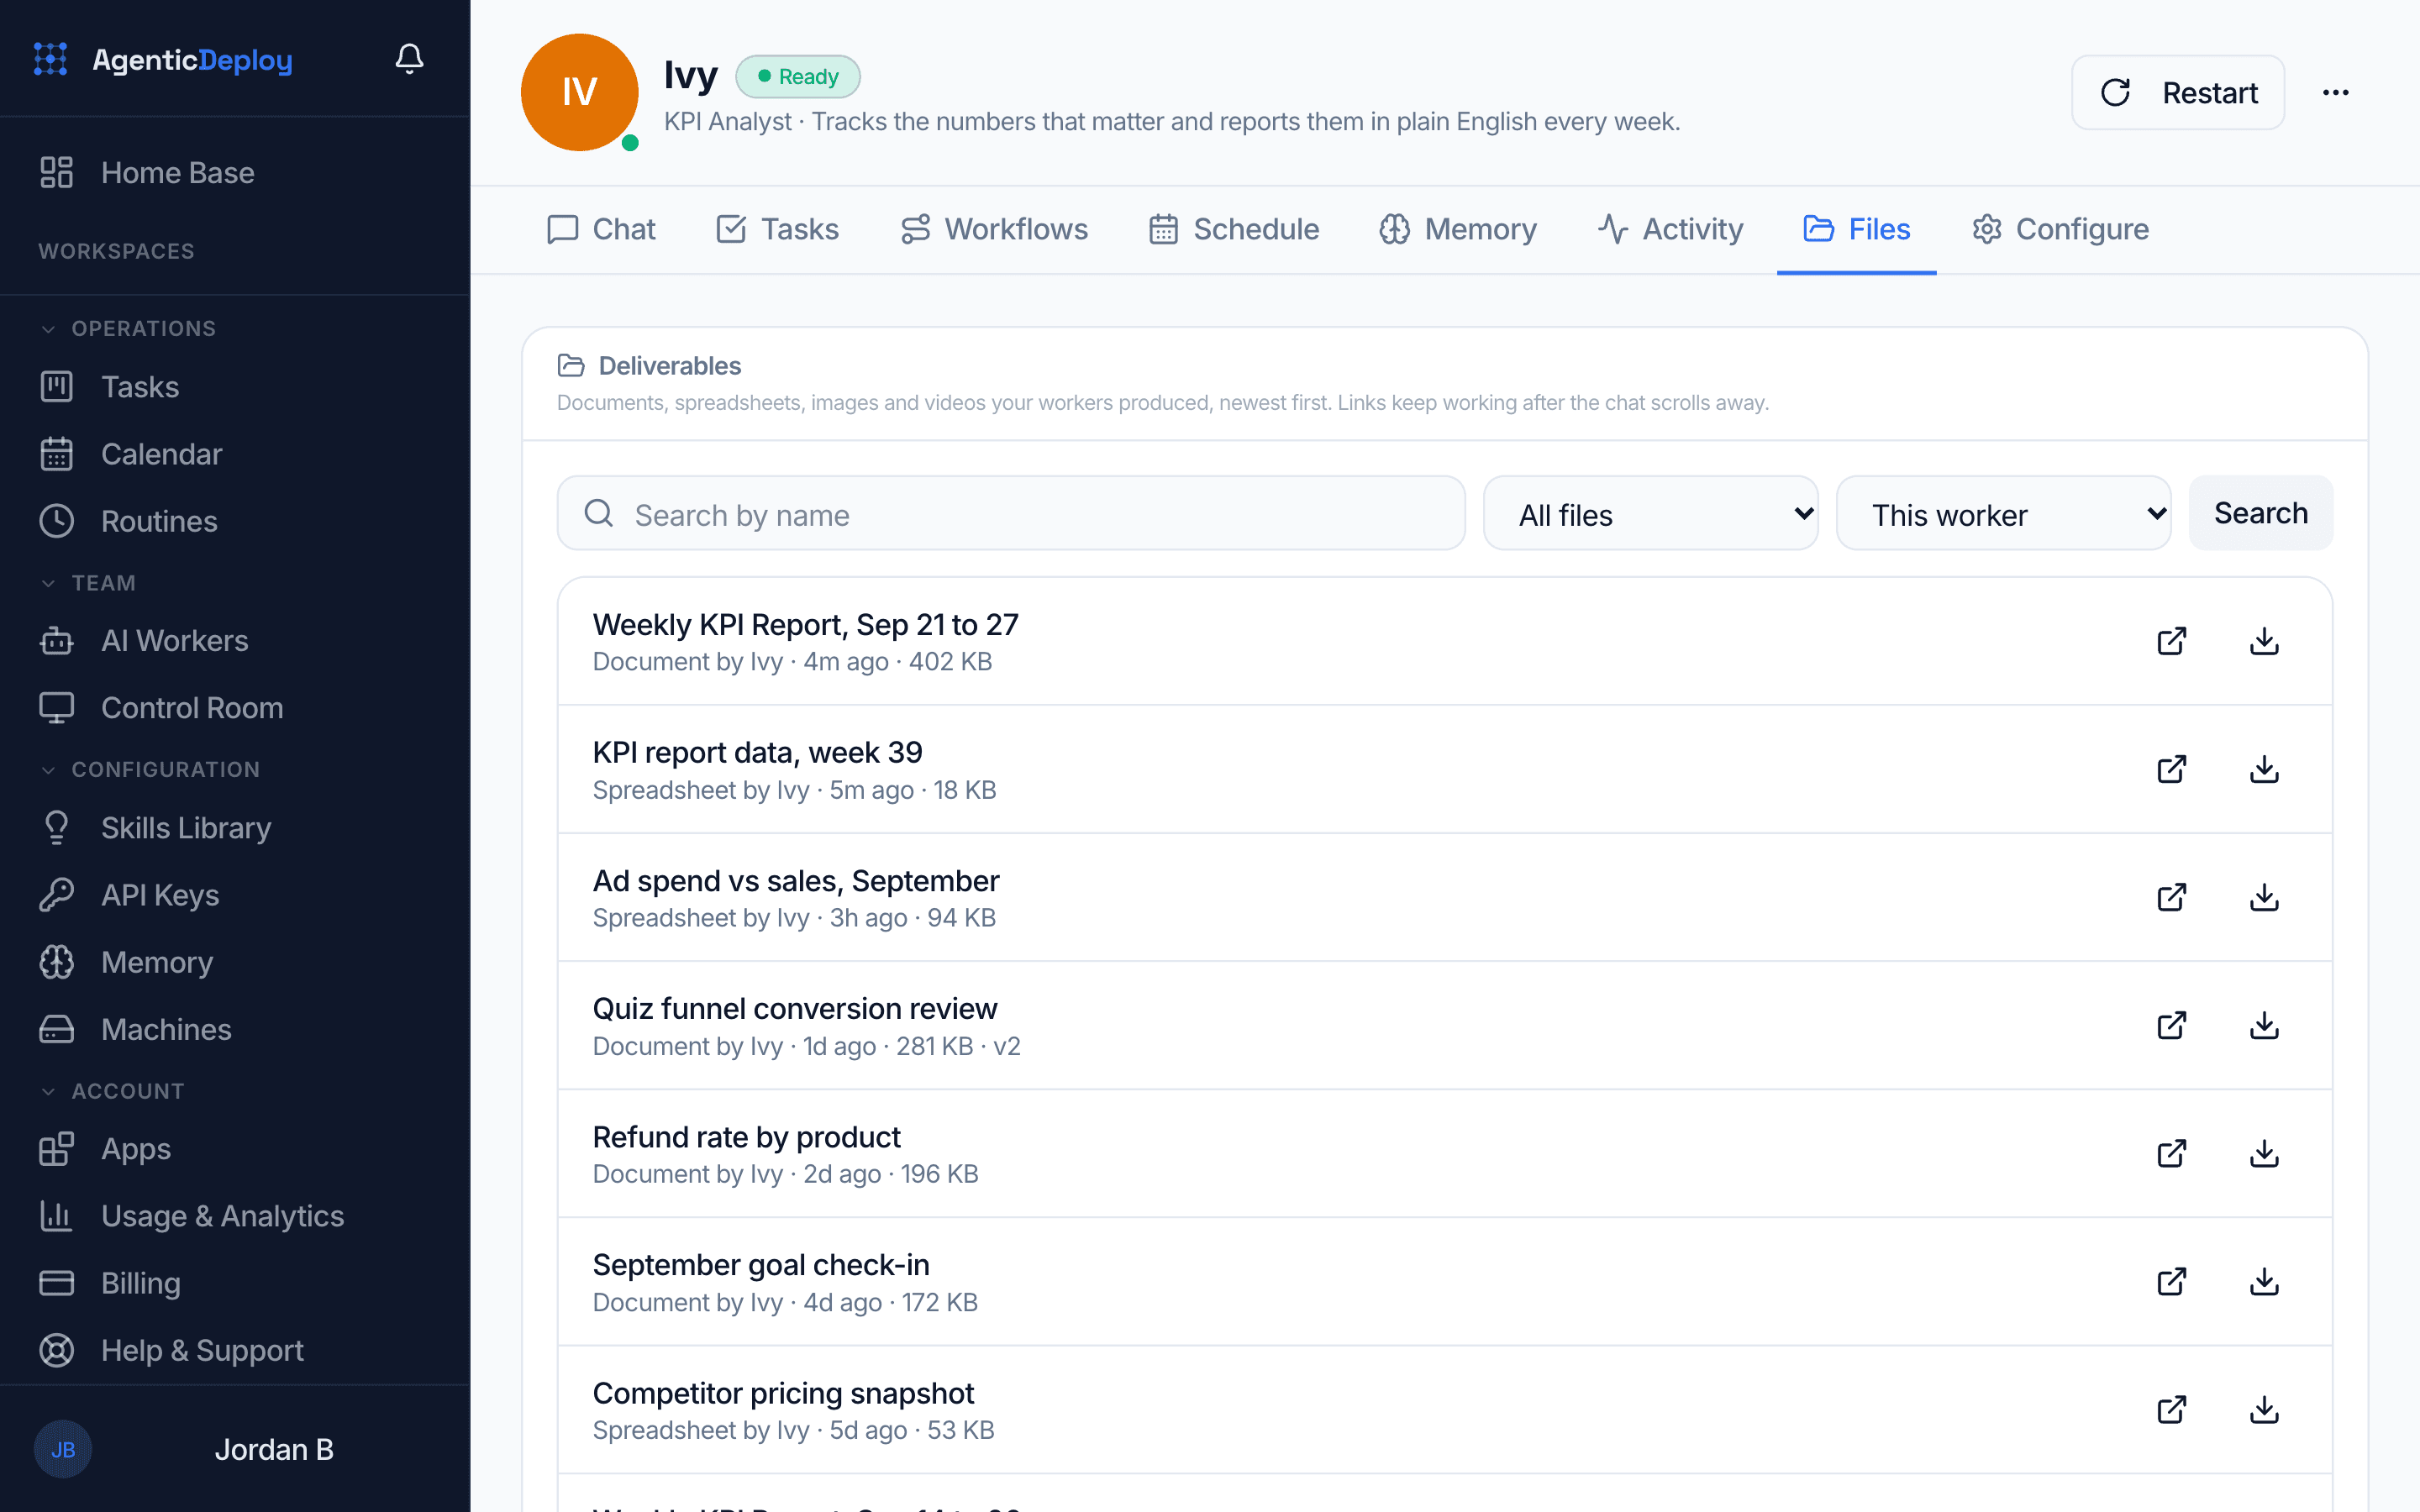Switch to the Chat tab
2420x1512 pixels.
tap(601, 229)
